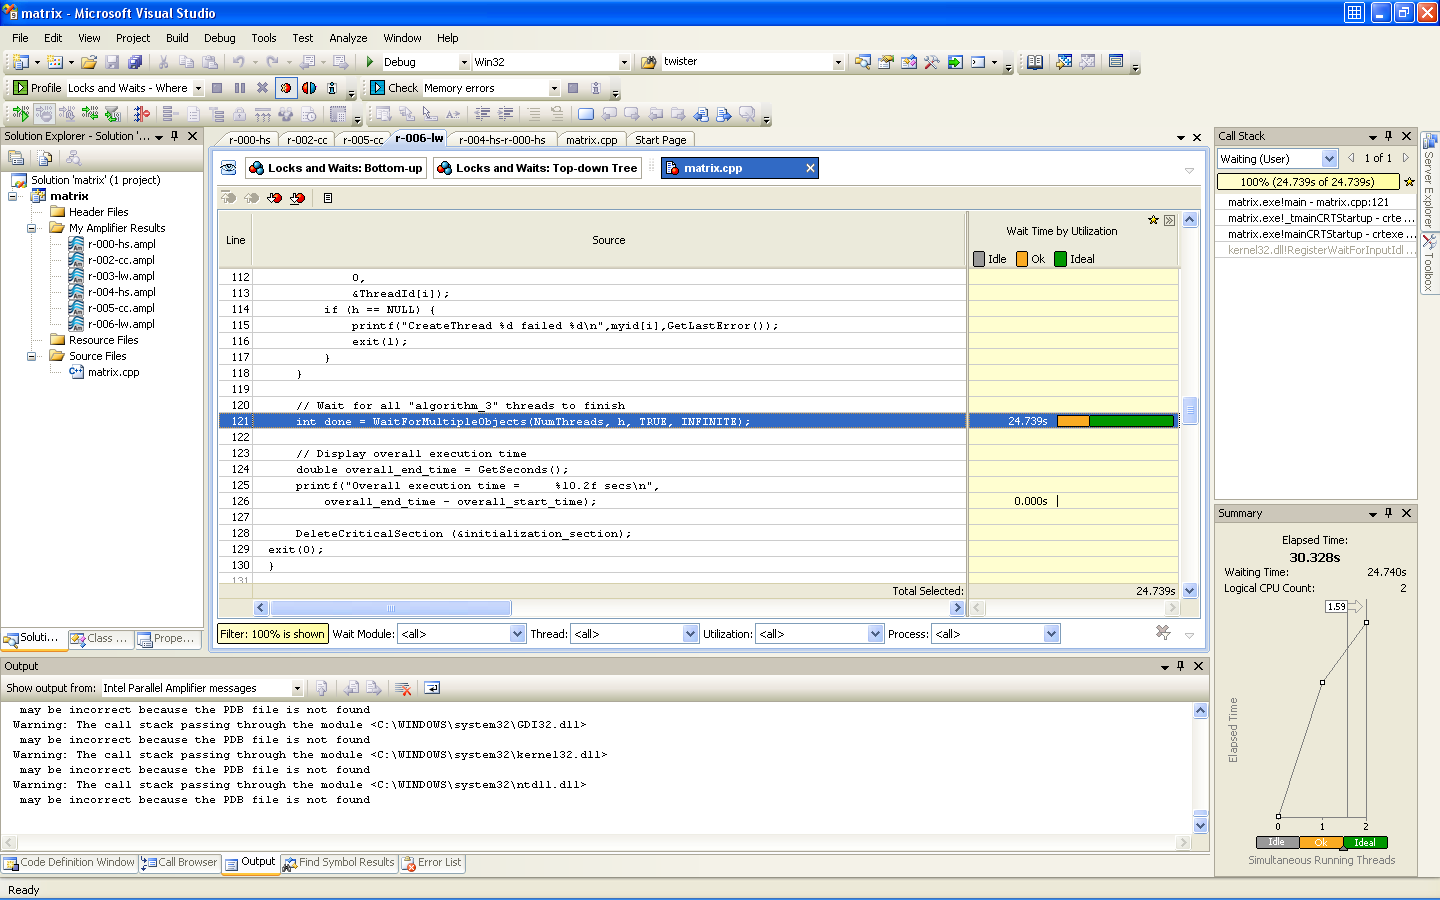Click the Start Debugging green arrow
This screenshot has height=900, width=1440.
(x=370, y=62)
